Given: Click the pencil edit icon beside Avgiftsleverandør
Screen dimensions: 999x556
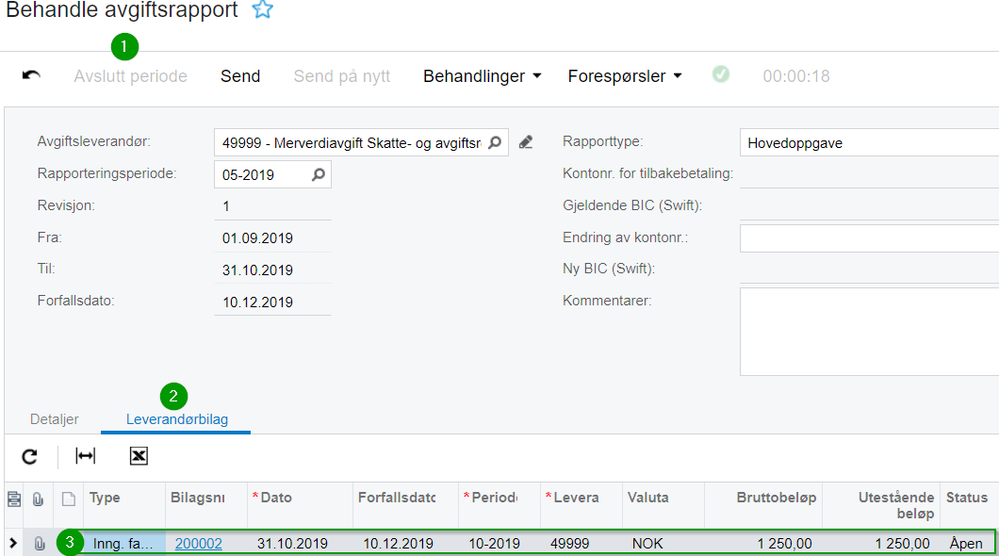Looking at the screenshot, I should [526, 142].
